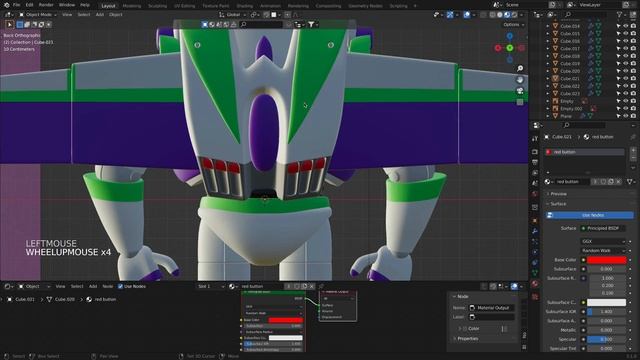This screenshot has width=640, height=360.
Task: Toggle selectability of Cube.019 via arrow icon
Action: click(x=618, y=64)
